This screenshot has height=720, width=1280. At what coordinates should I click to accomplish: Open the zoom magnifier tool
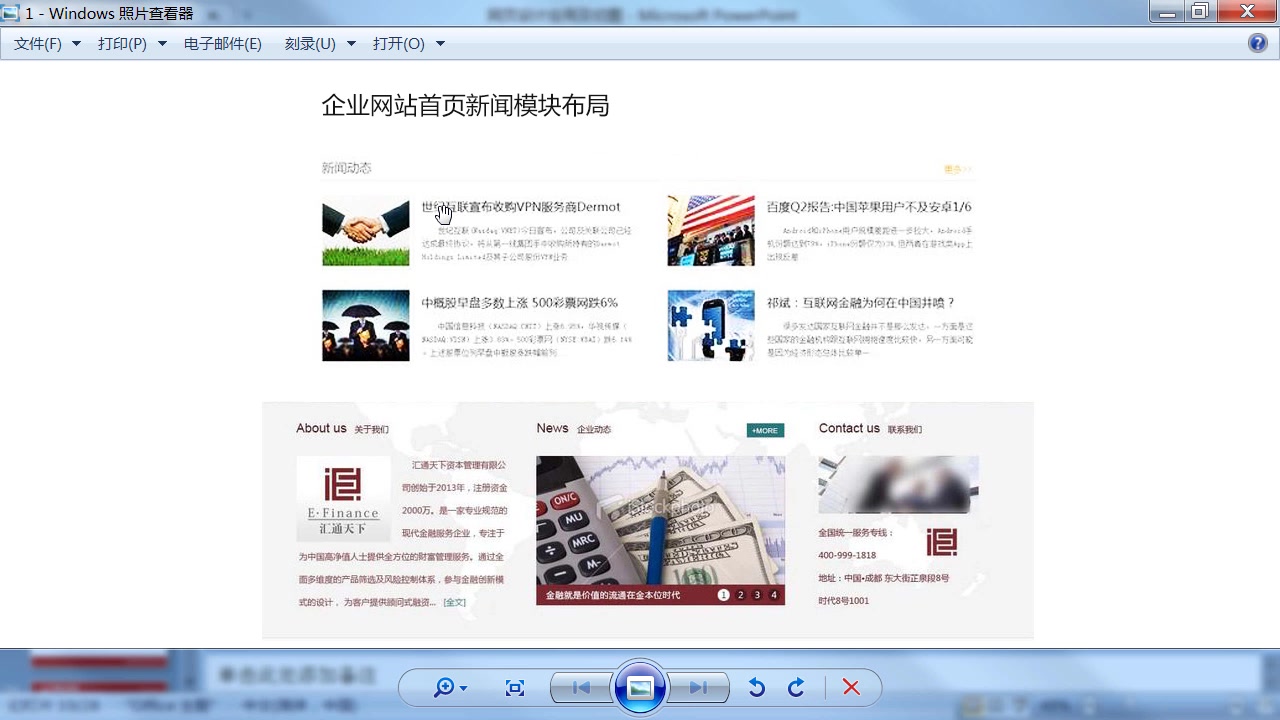[x=444, y=688]
